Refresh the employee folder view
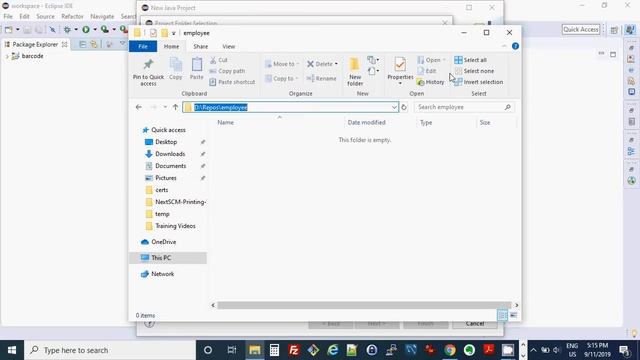Image resolution: width=640 pixels, height=360 pixels. [404, 107]
